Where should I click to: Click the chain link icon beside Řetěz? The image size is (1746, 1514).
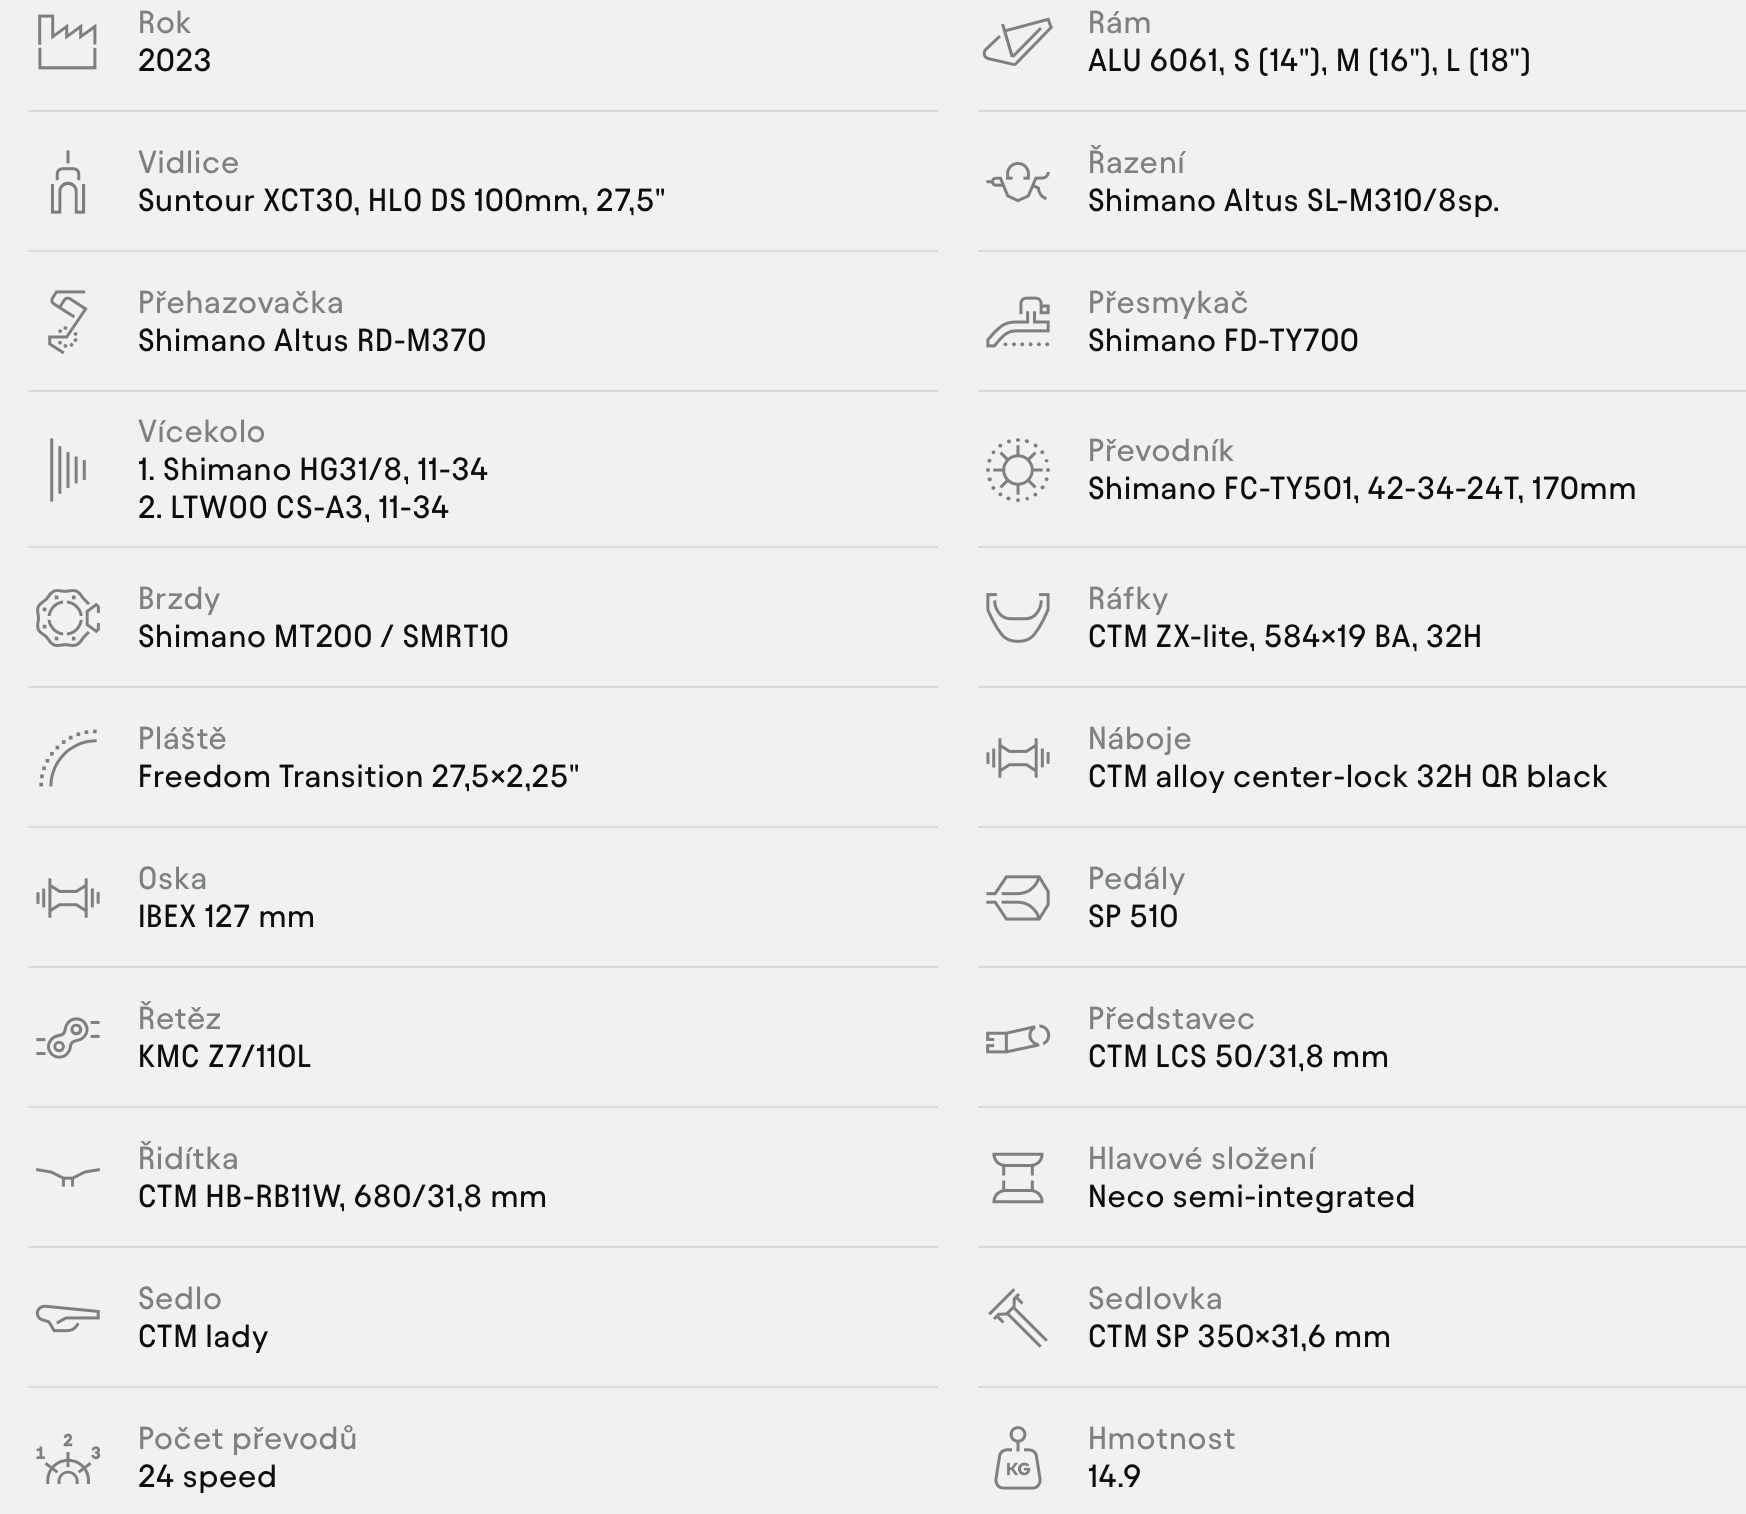coord(67,1038)
